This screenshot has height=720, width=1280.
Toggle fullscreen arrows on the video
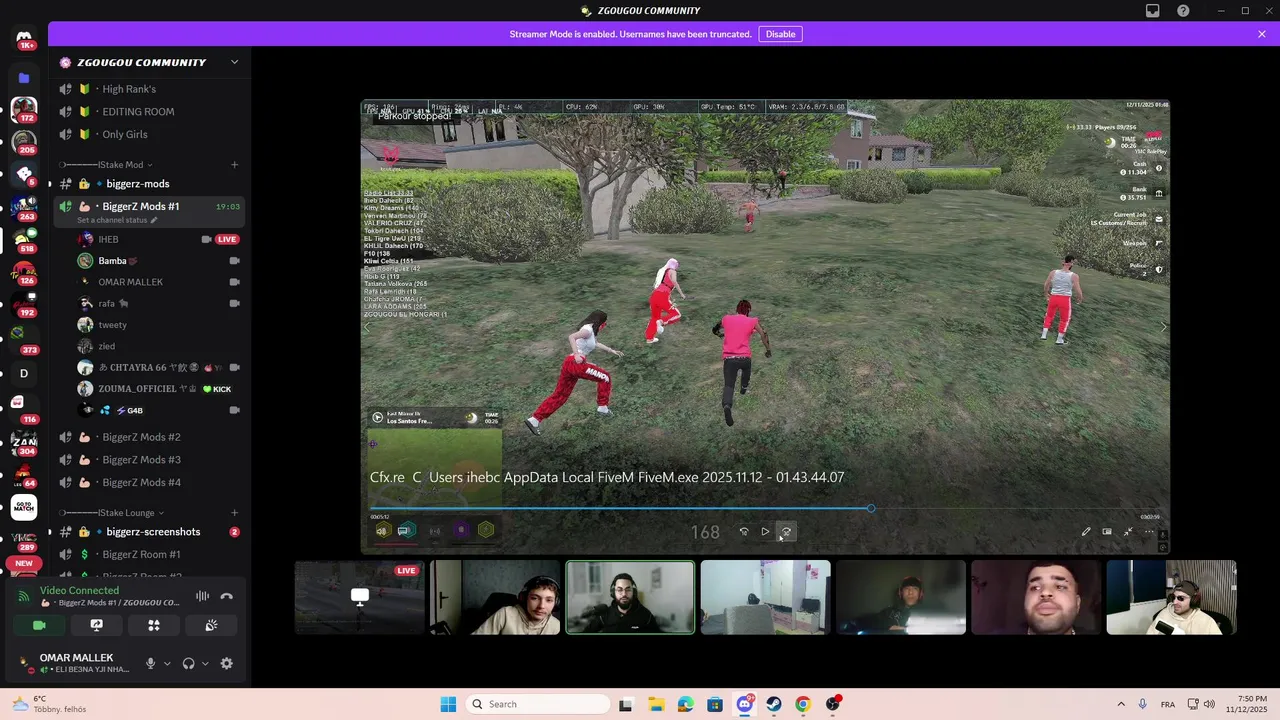[1128, 532]
